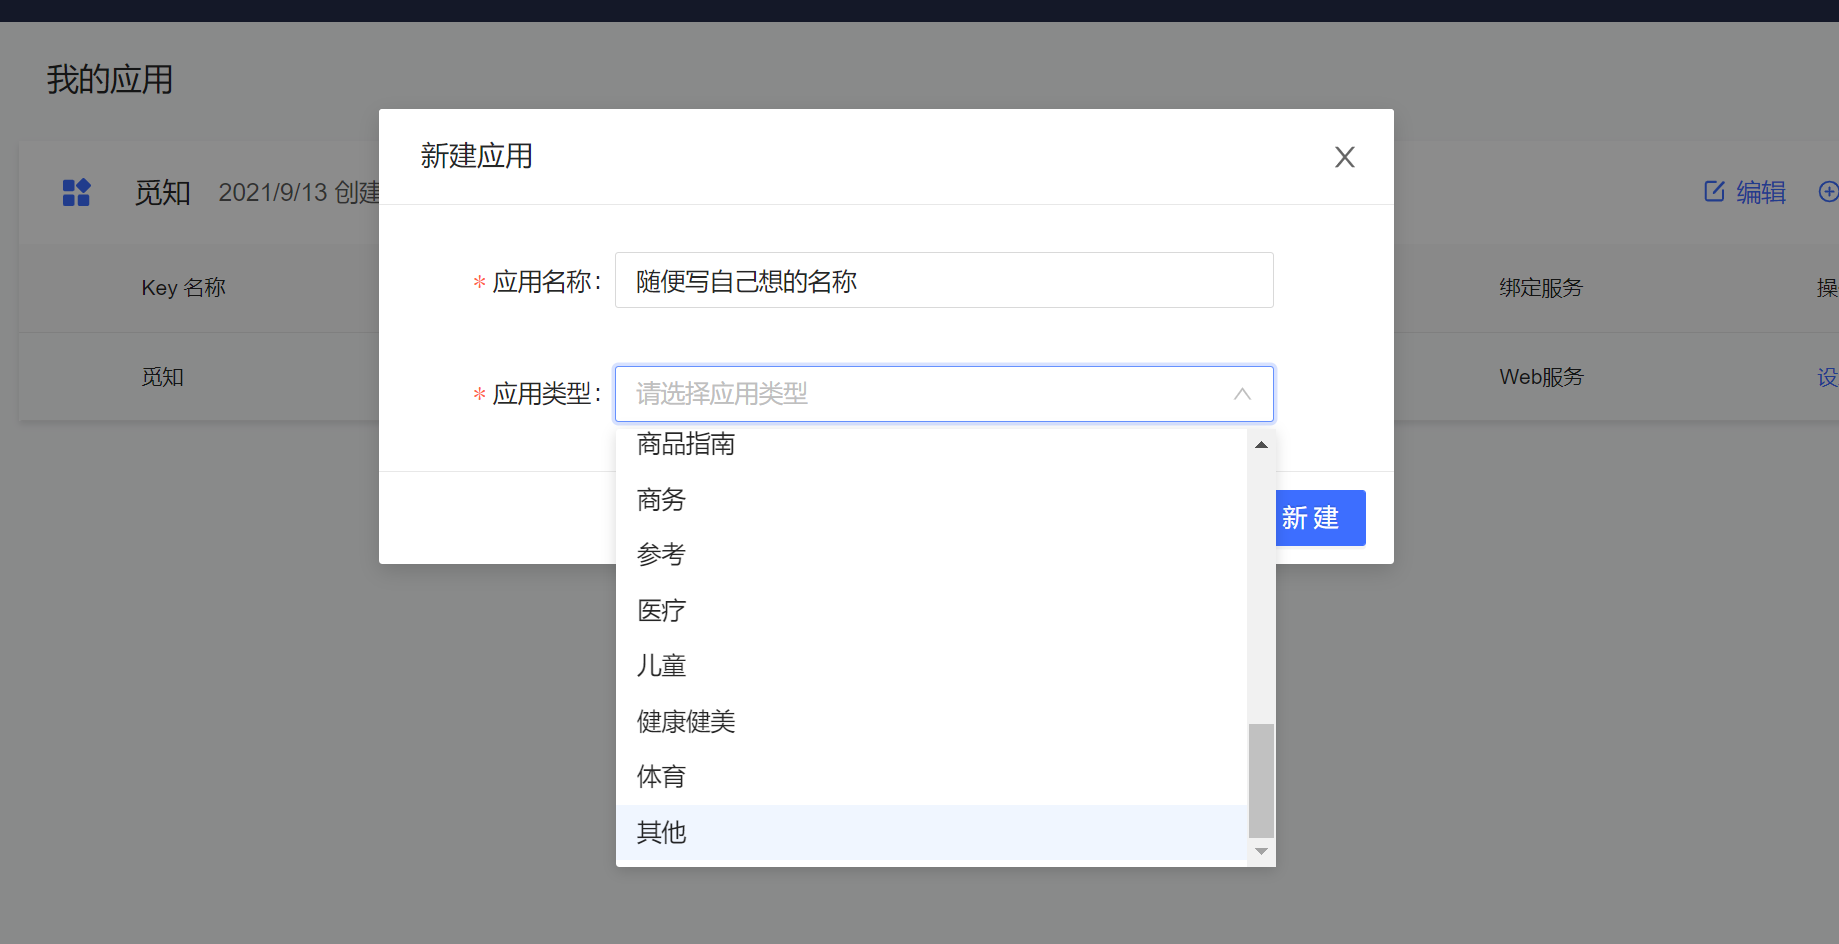Pick the 儿童 option
Screen dimensions: 1839x944
click(661, 666)
